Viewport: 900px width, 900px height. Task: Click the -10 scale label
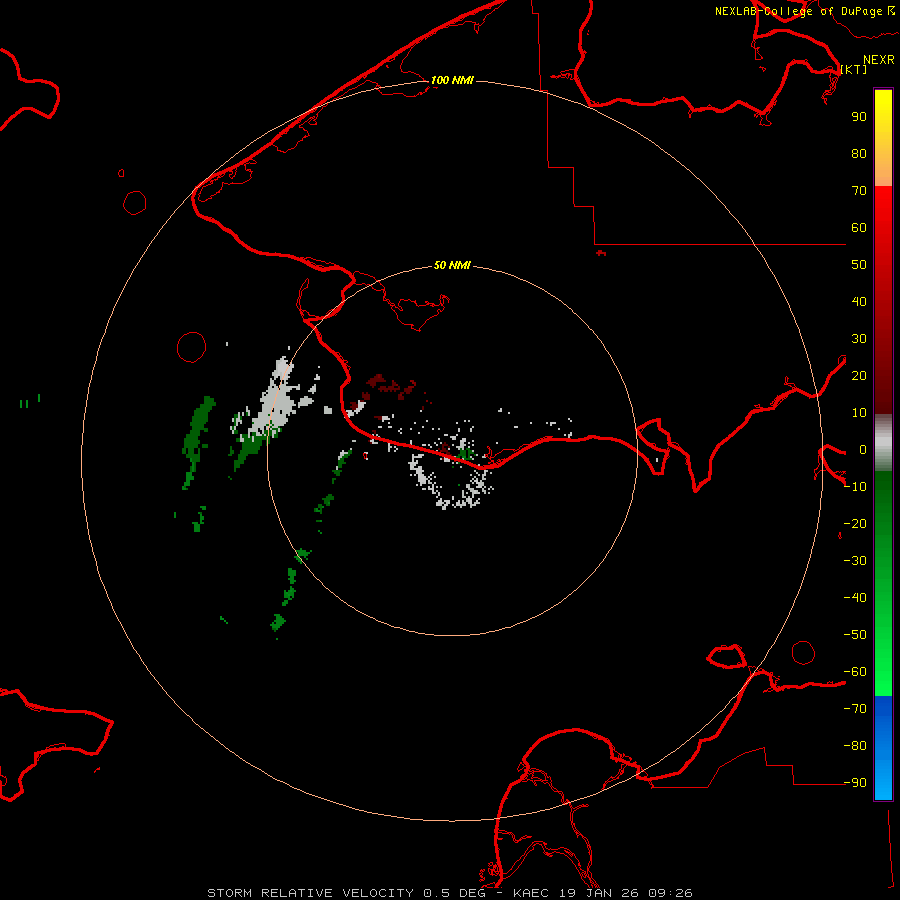[855, 487]
